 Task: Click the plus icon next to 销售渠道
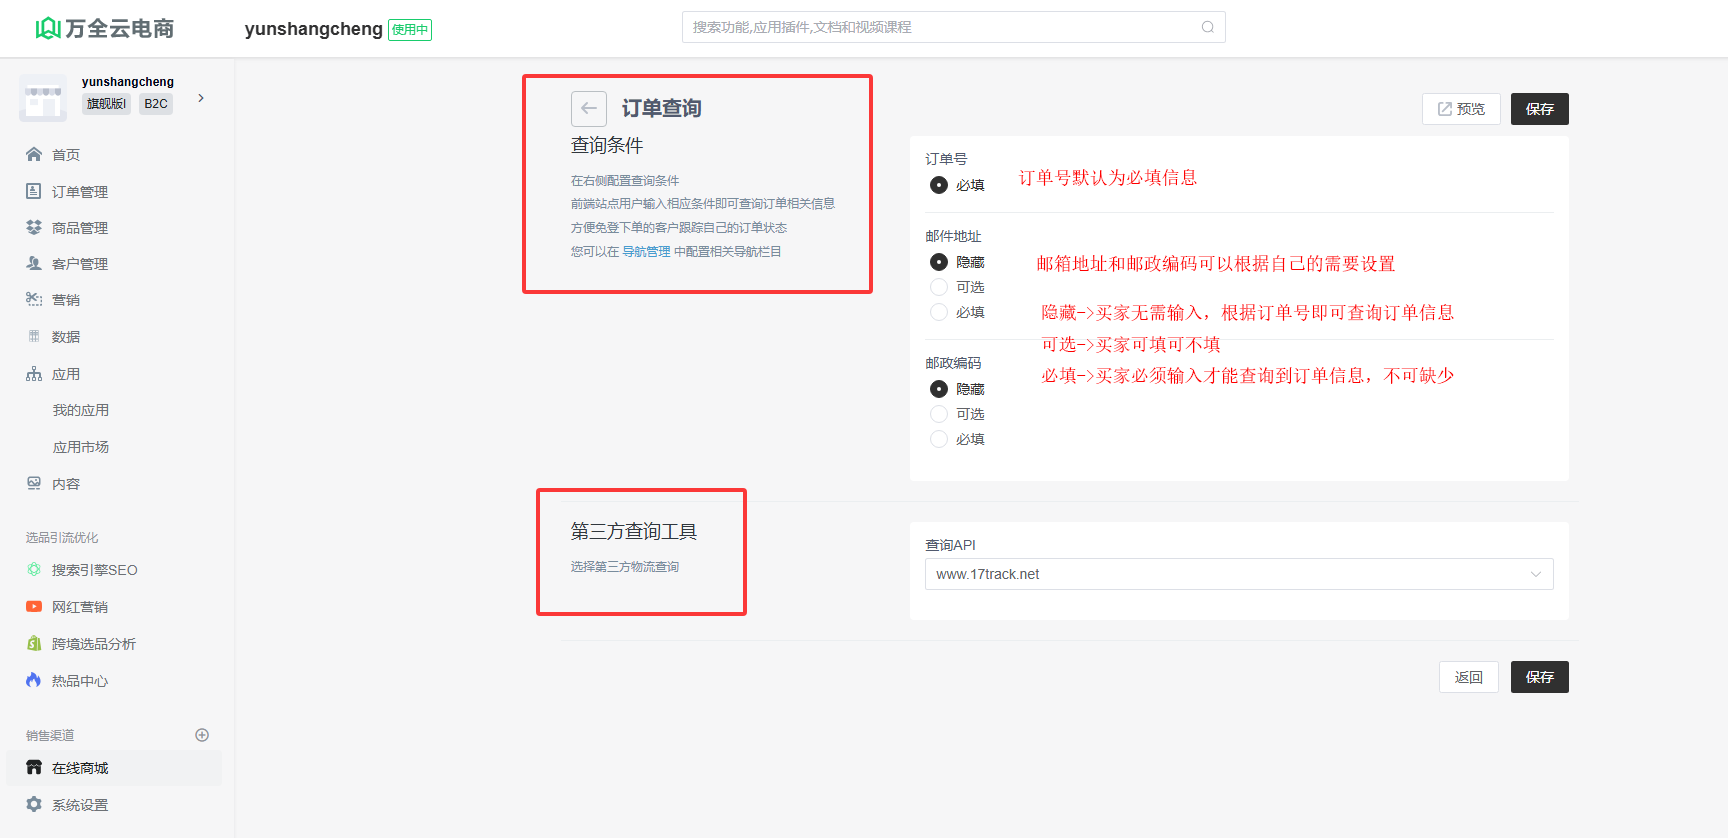tap(202, 735)
